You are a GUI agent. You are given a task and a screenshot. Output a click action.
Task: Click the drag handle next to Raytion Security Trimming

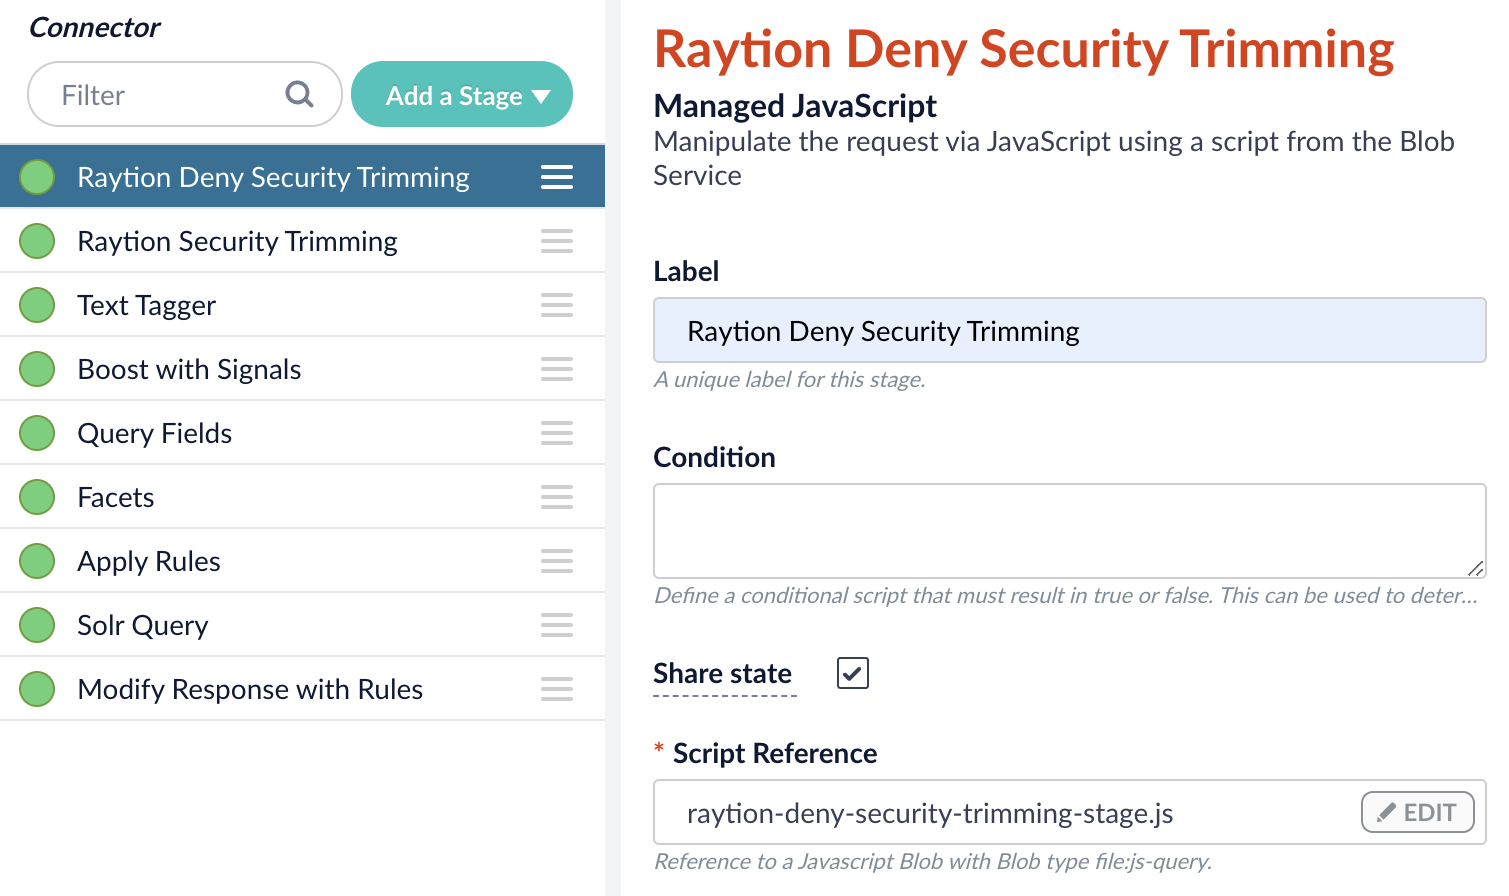tap(557, 240)
